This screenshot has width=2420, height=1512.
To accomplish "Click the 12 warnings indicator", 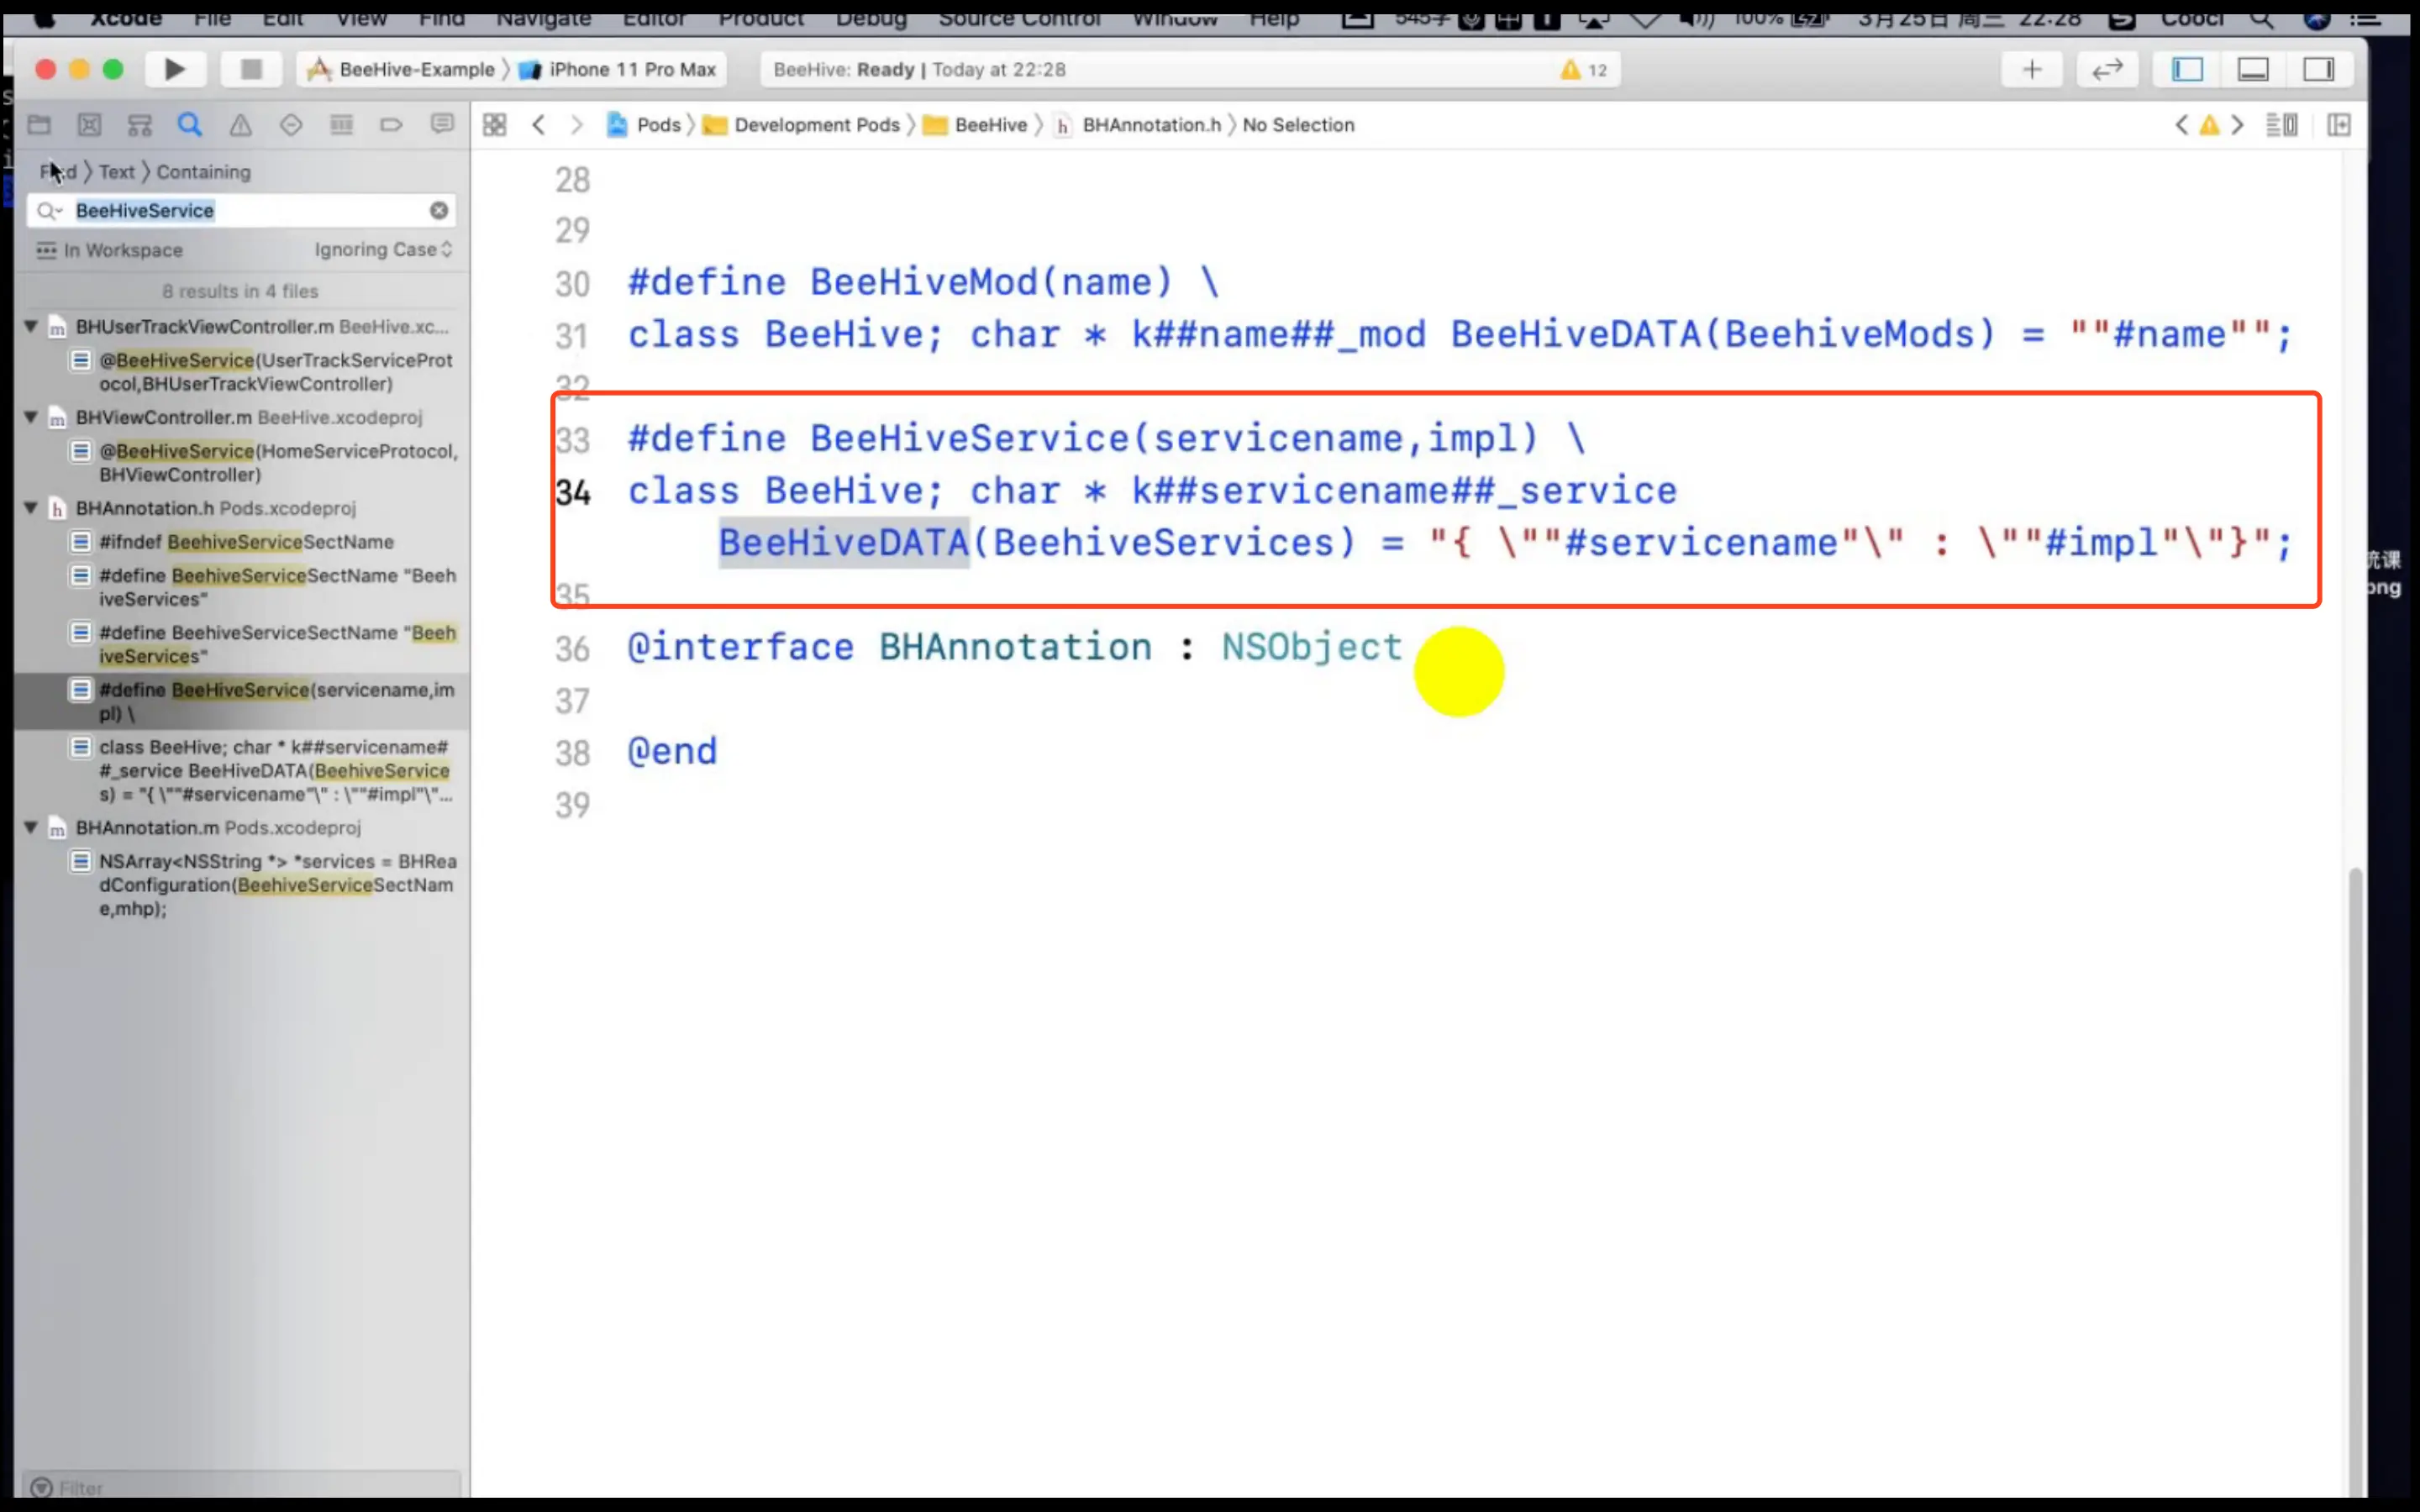I will pos(1584,70).
